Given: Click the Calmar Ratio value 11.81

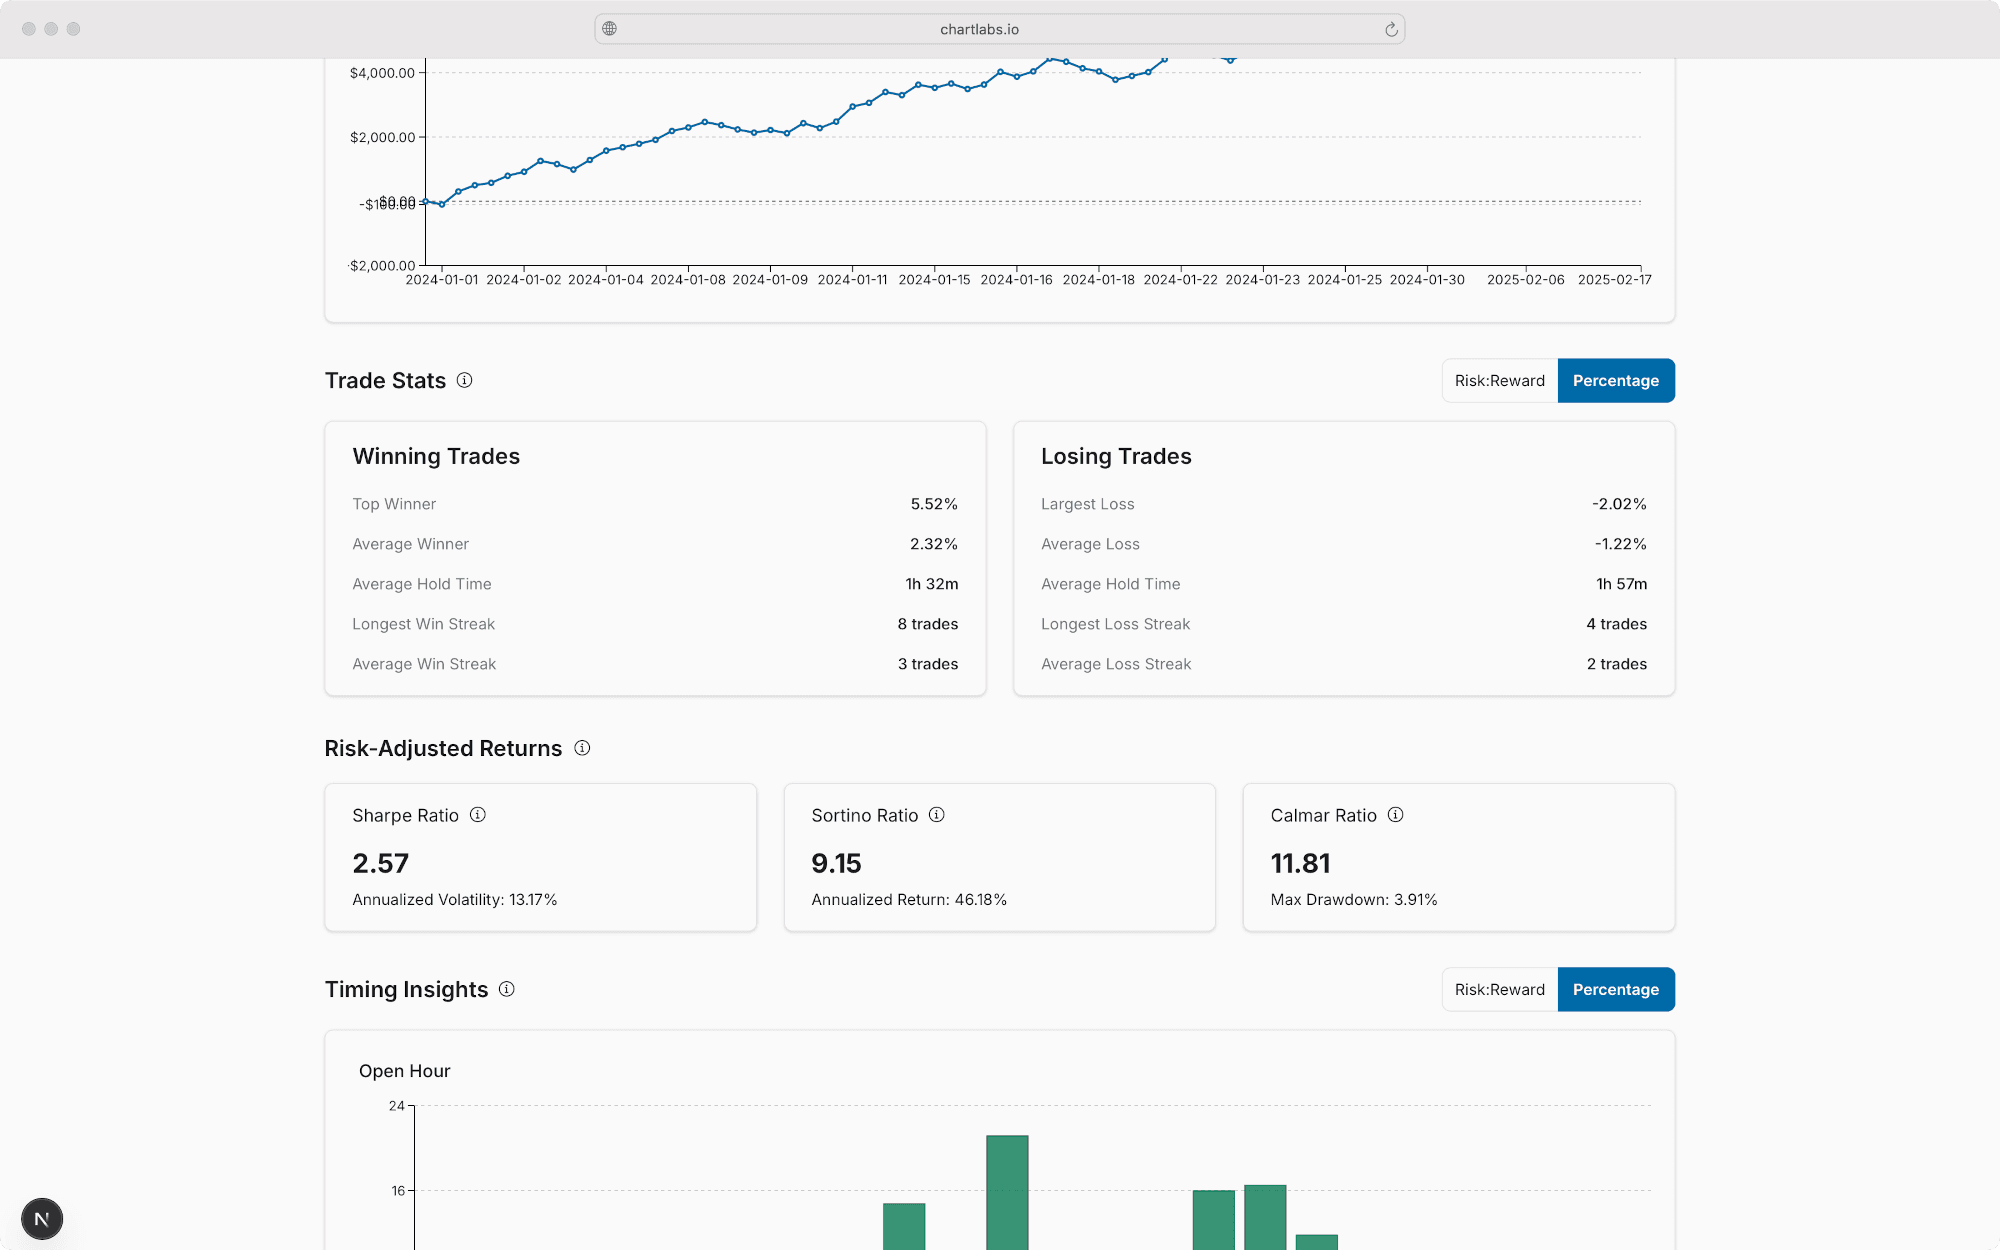Looking at the screenshot, I should tap(1300, 864).
